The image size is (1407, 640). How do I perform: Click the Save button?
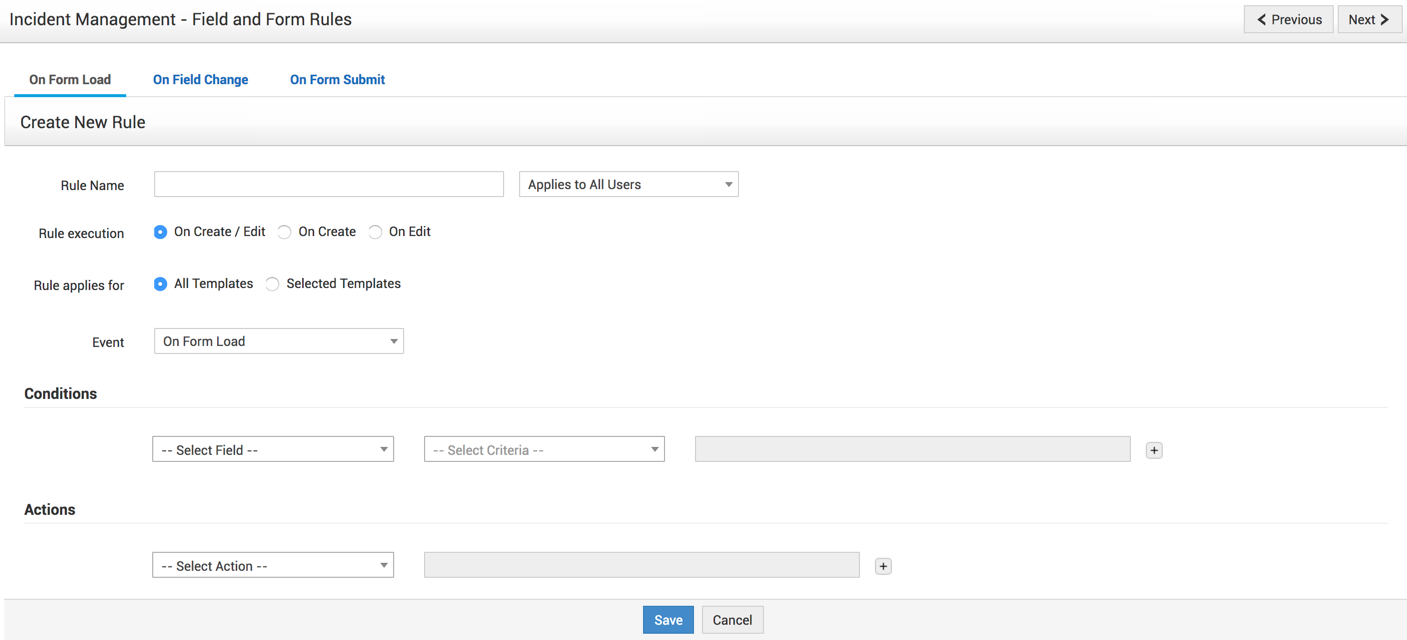pyautogui.click(x=668, y=620)
